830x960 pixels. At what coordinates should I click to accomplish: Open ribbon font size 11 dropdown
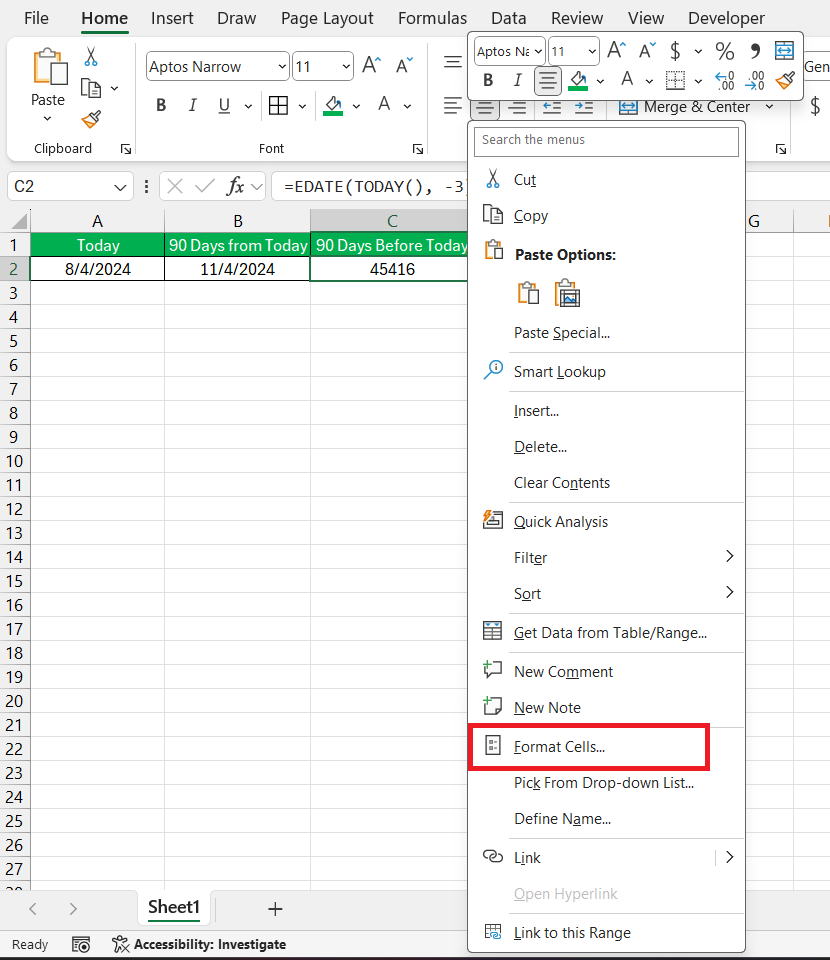tap(346, 66)
